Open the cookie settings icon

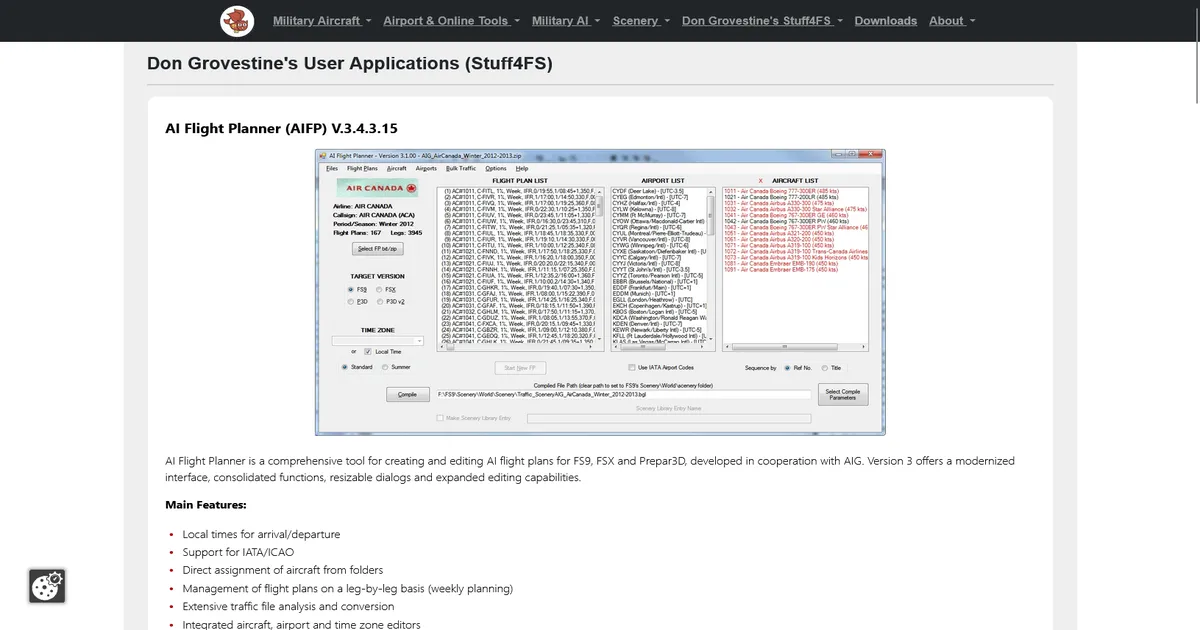[47, 586]
